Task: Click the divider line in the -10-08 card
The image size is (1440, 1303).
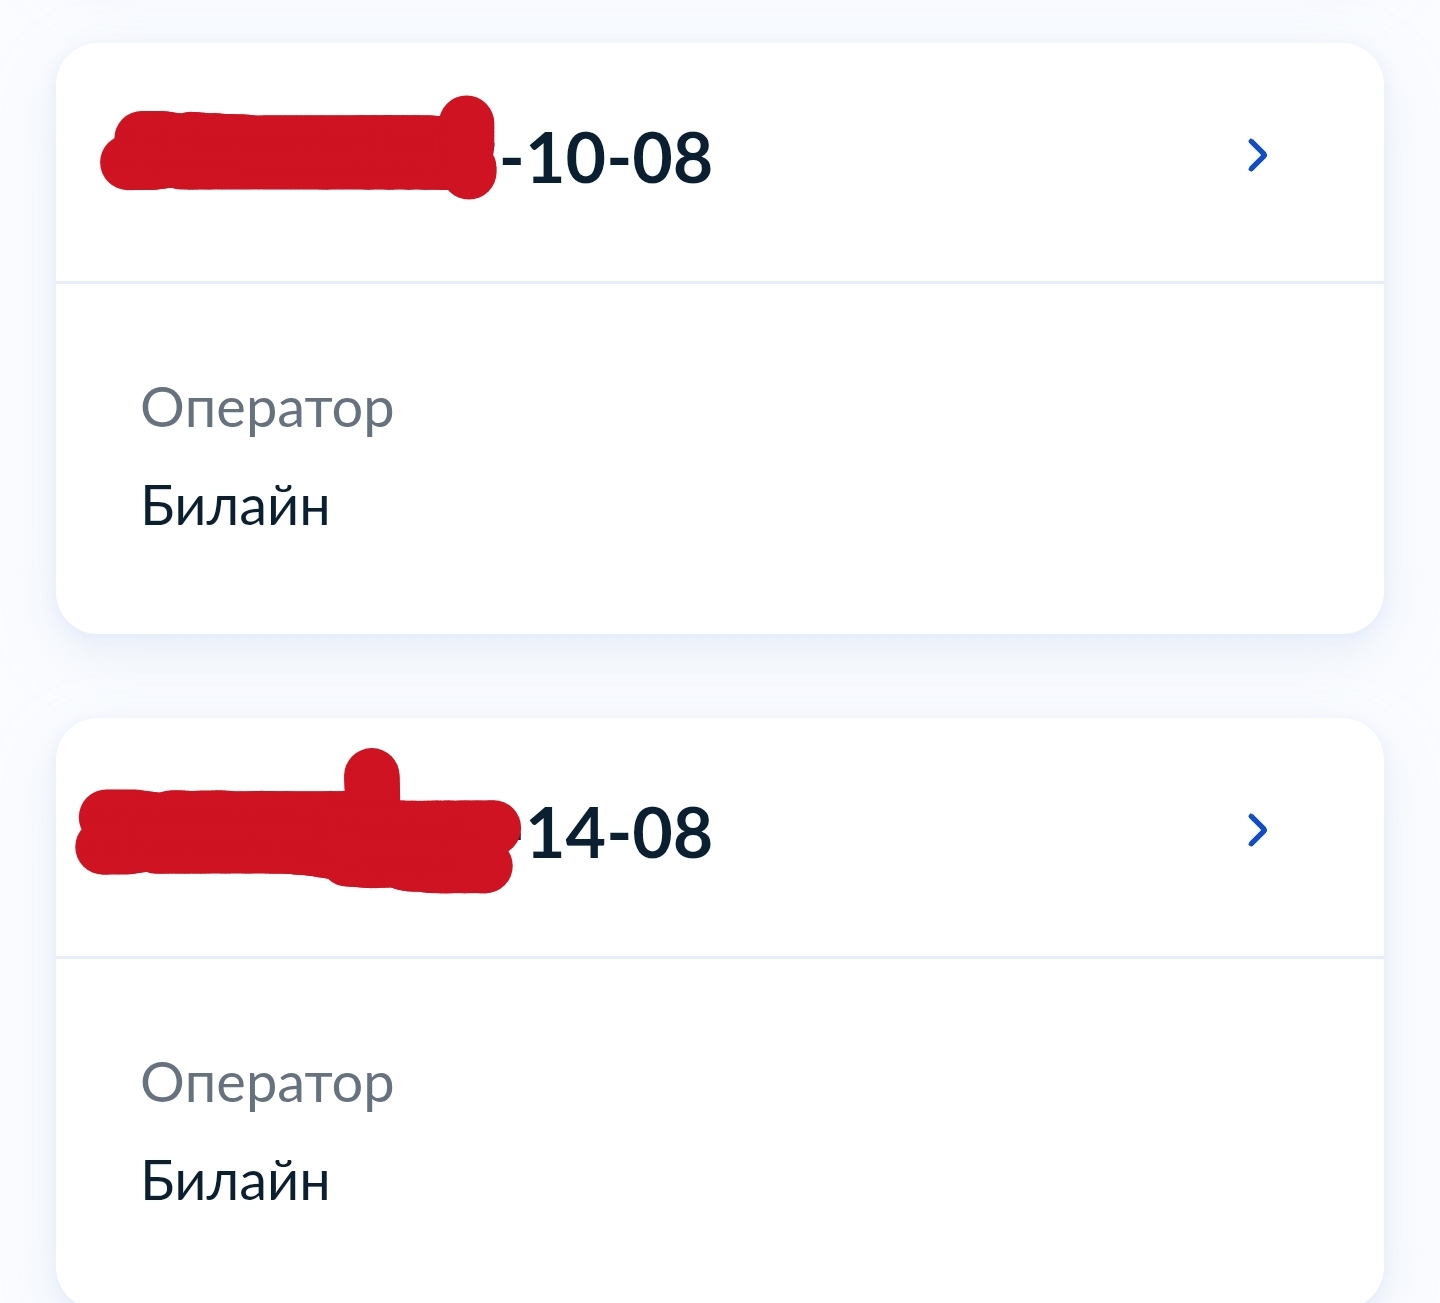Action: [720, 283]
